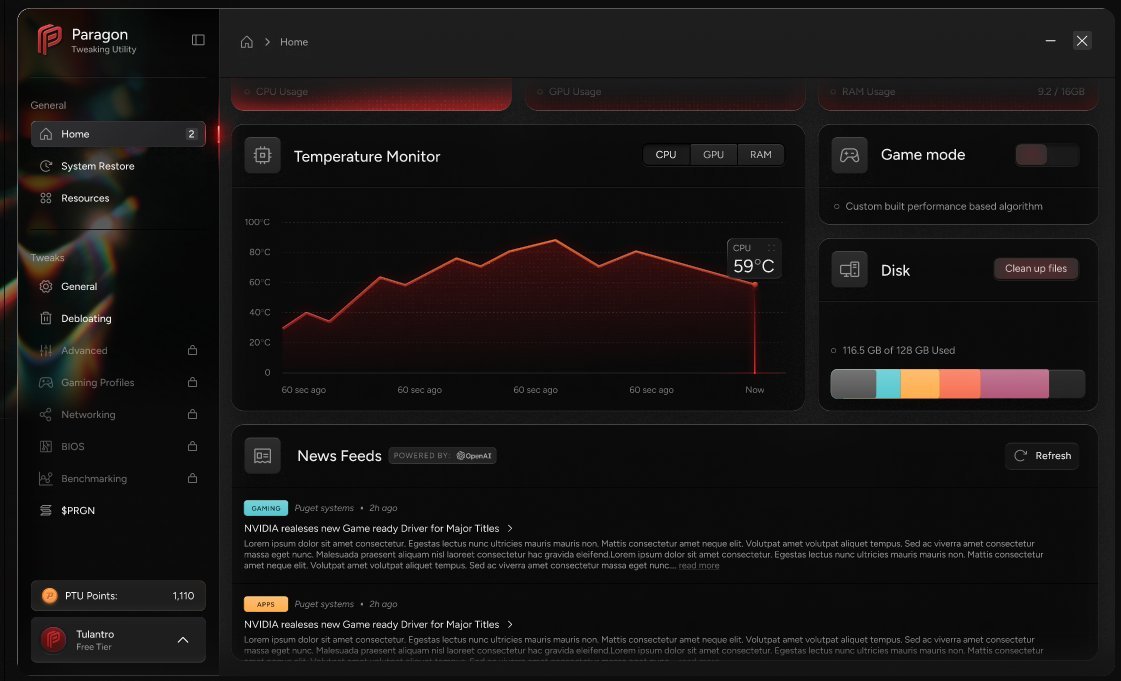
Task: Switch temperature monitor to GPU tab
Action: coord(713,155)
